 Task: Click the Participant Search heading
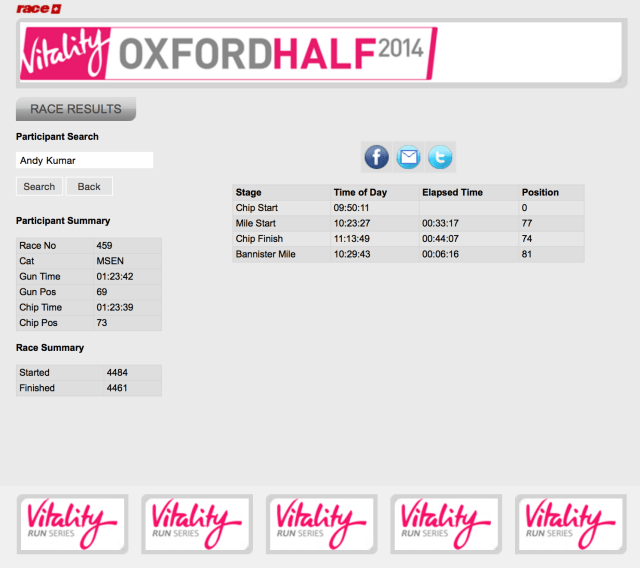click(x=57, y=137)
